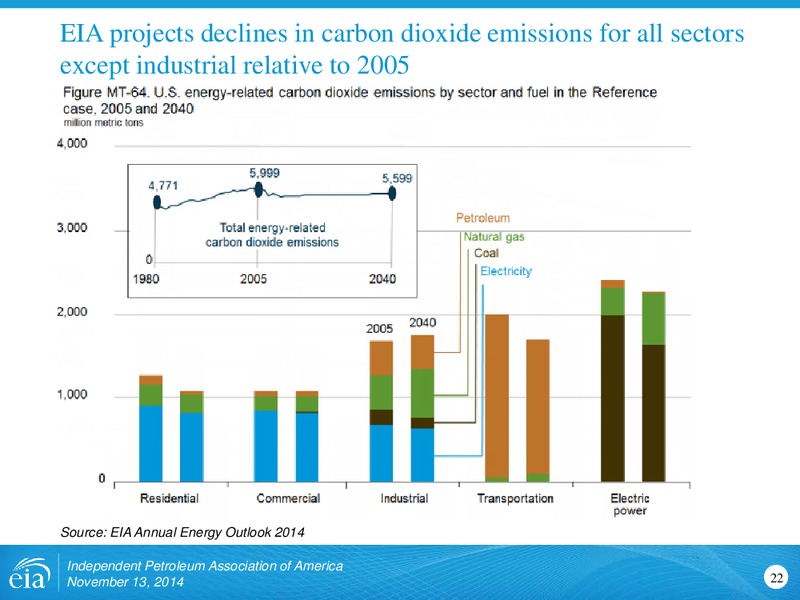This screenshot has height=600, width=800.
Task: Click the Coal legend label
Action: [486, 253]
